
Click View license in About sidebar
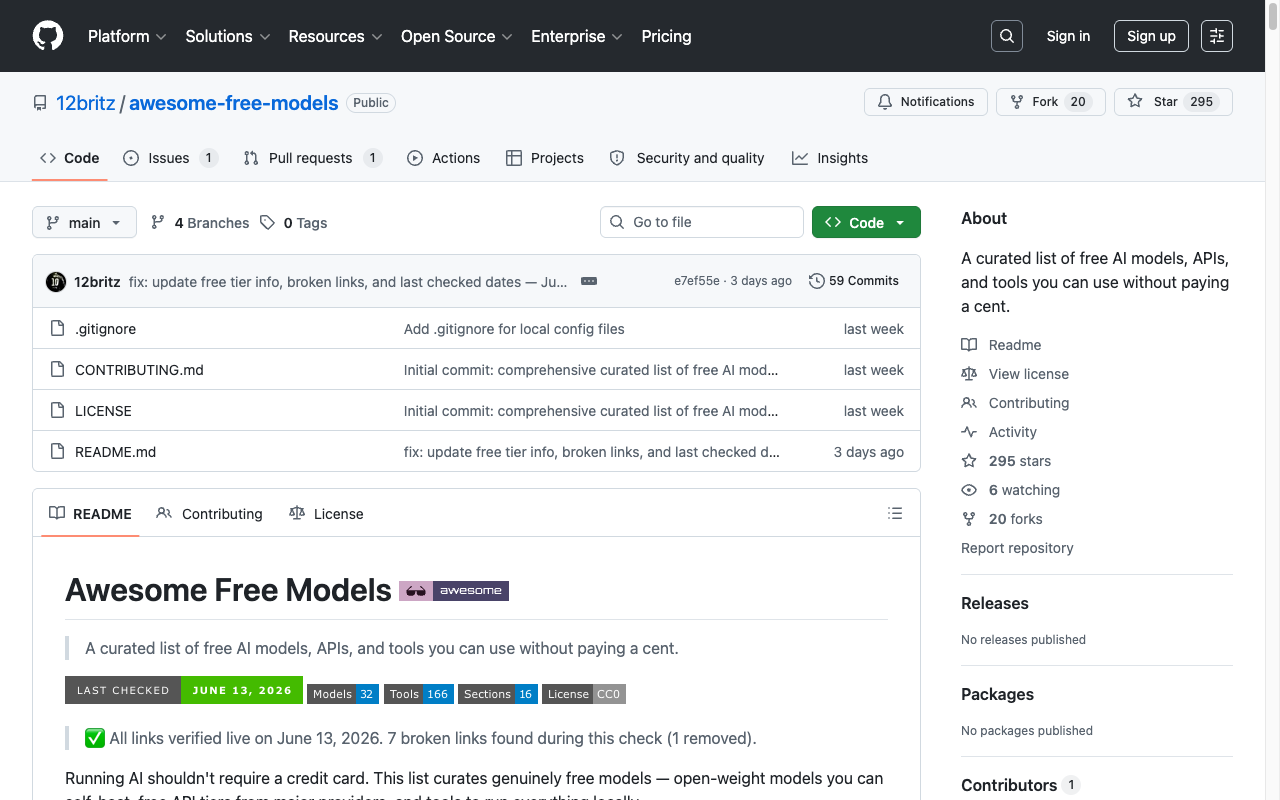[1015, 374]
